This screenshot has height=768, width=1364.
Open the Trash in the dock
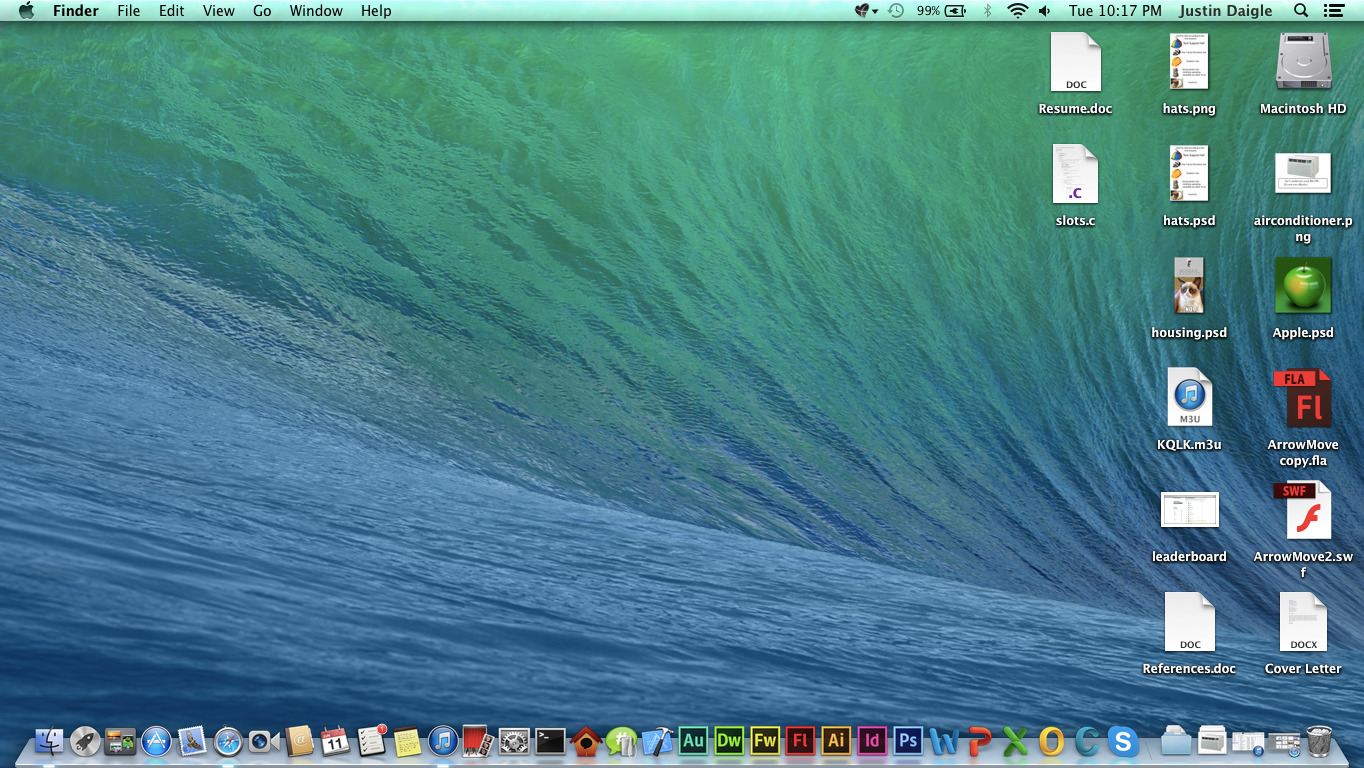tap(1319, 741)
